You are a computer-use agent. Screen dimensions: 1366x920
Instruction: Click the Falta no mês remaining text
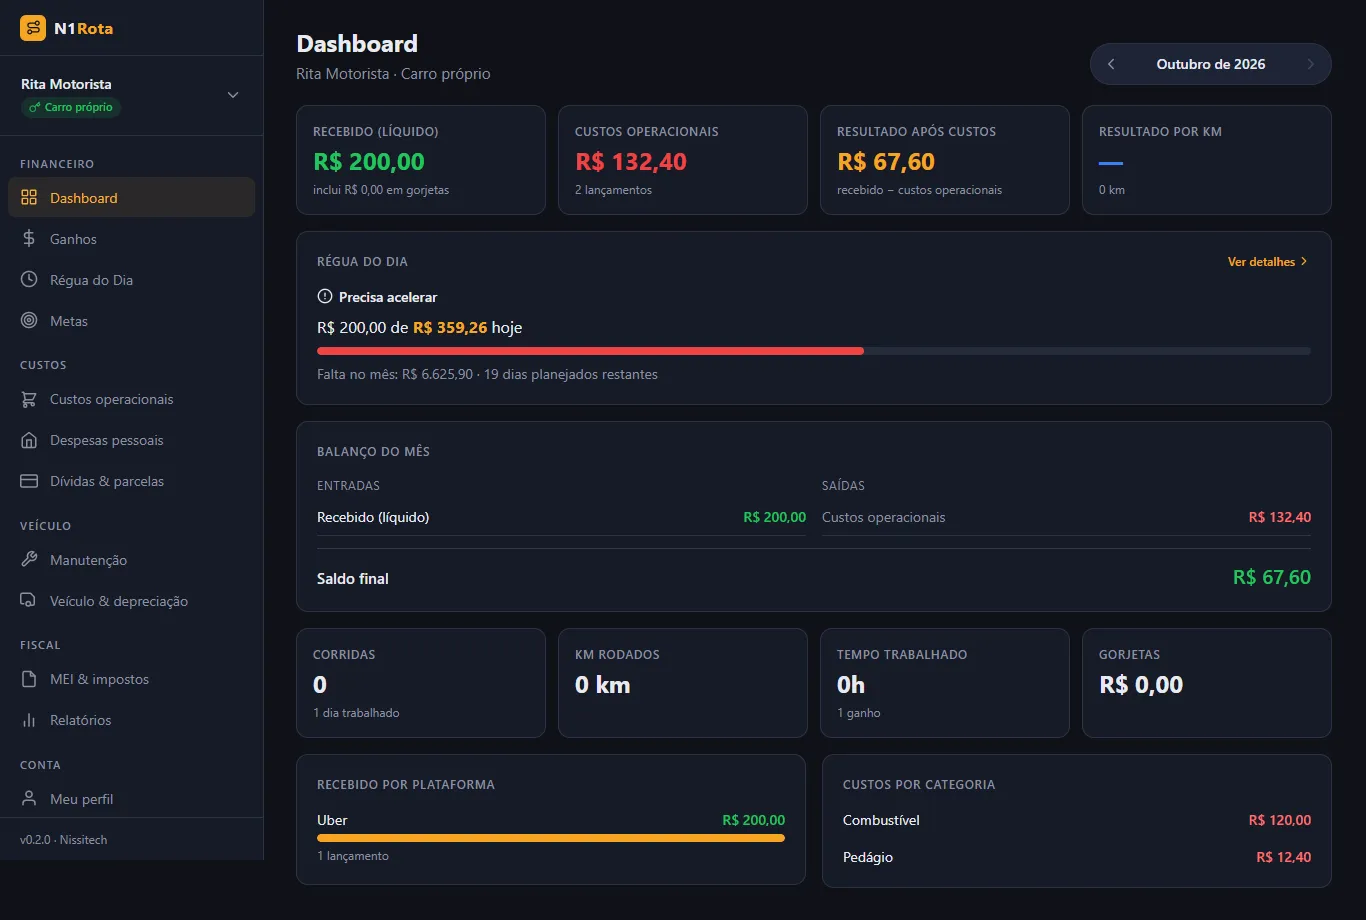click(x=487, y=374)
